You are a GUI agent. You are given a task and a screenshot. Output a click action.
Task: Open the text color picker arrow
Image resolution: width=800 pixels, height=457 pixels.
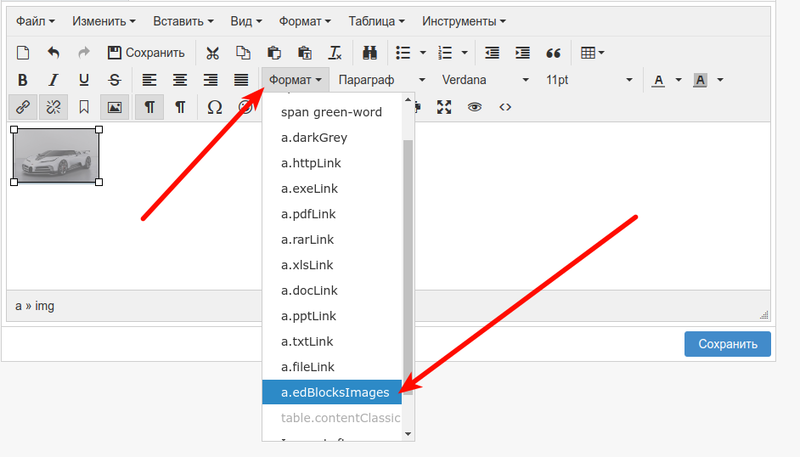pyautogui.click(x=679, y=80)
